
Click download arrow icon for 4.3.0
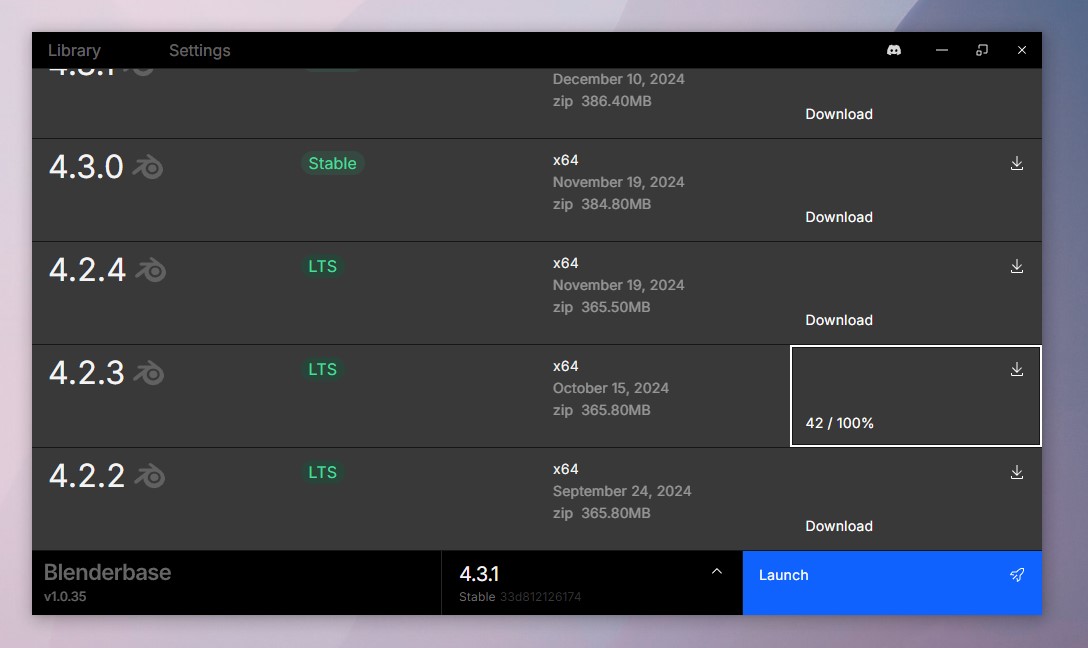point(1017,163)
